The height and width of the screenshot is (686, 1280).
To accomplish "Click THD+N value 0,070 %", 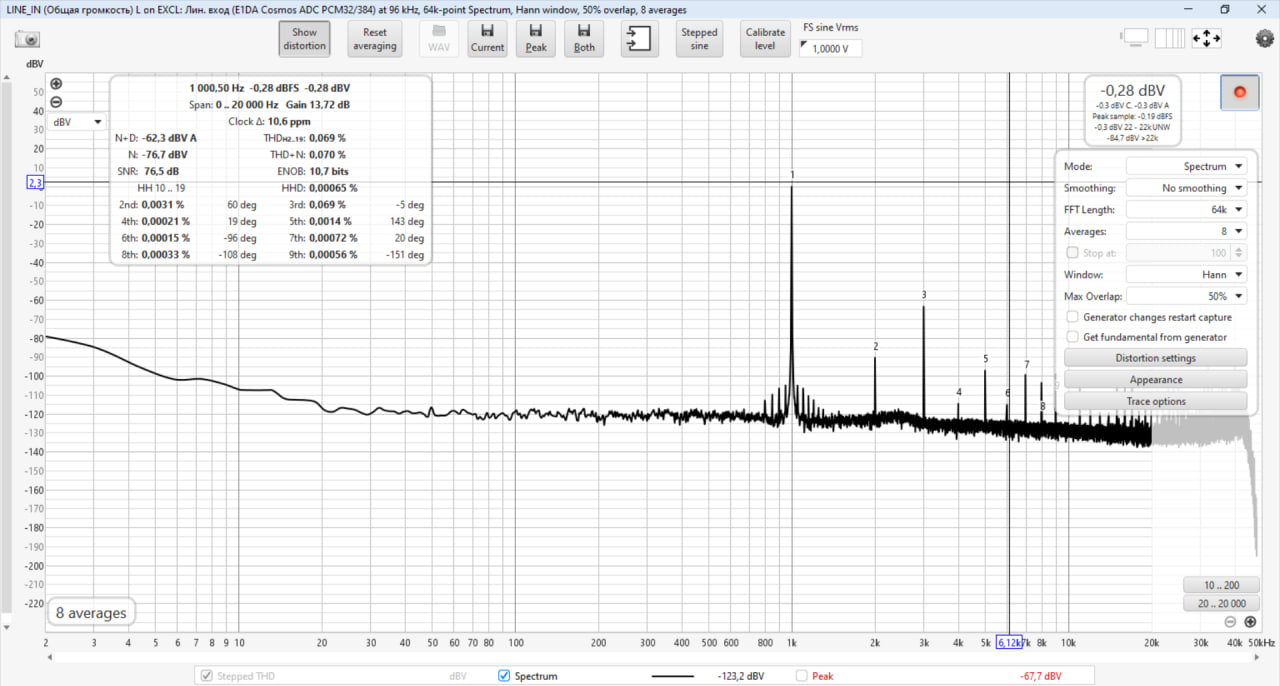I will click(328, 155).
